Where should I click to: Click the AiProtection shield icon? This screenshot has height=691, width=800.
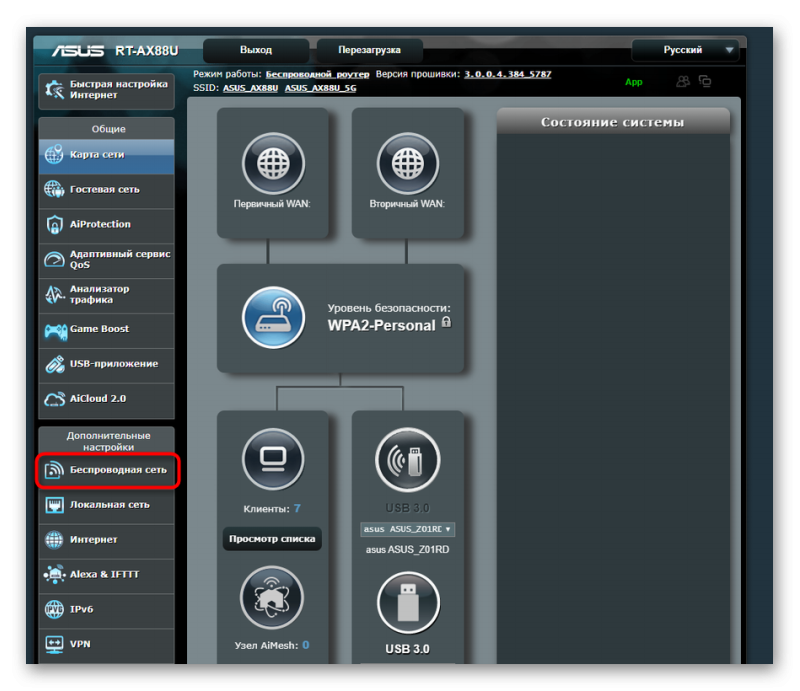(x=54, y=225)
